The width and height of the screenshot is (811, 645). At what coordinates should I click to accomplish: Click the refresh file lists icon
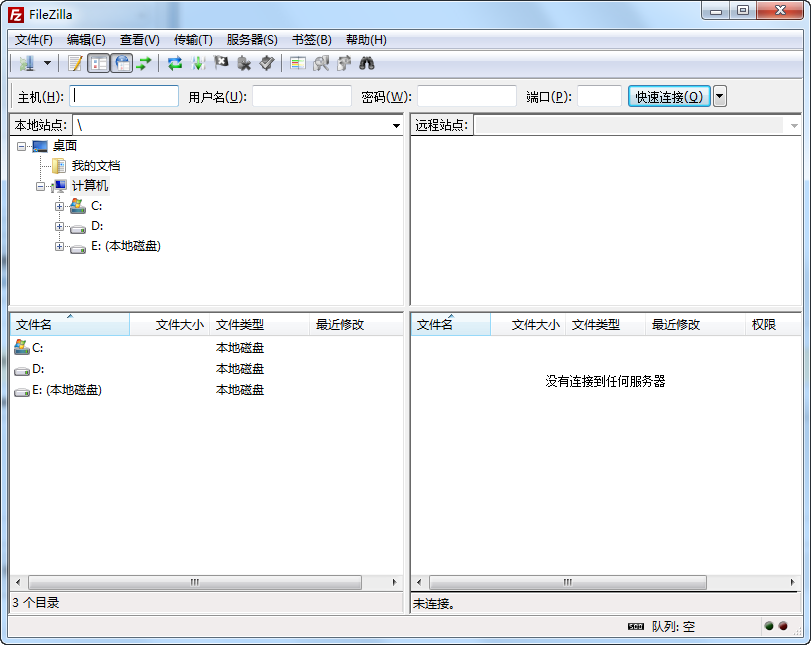[175, 63]
